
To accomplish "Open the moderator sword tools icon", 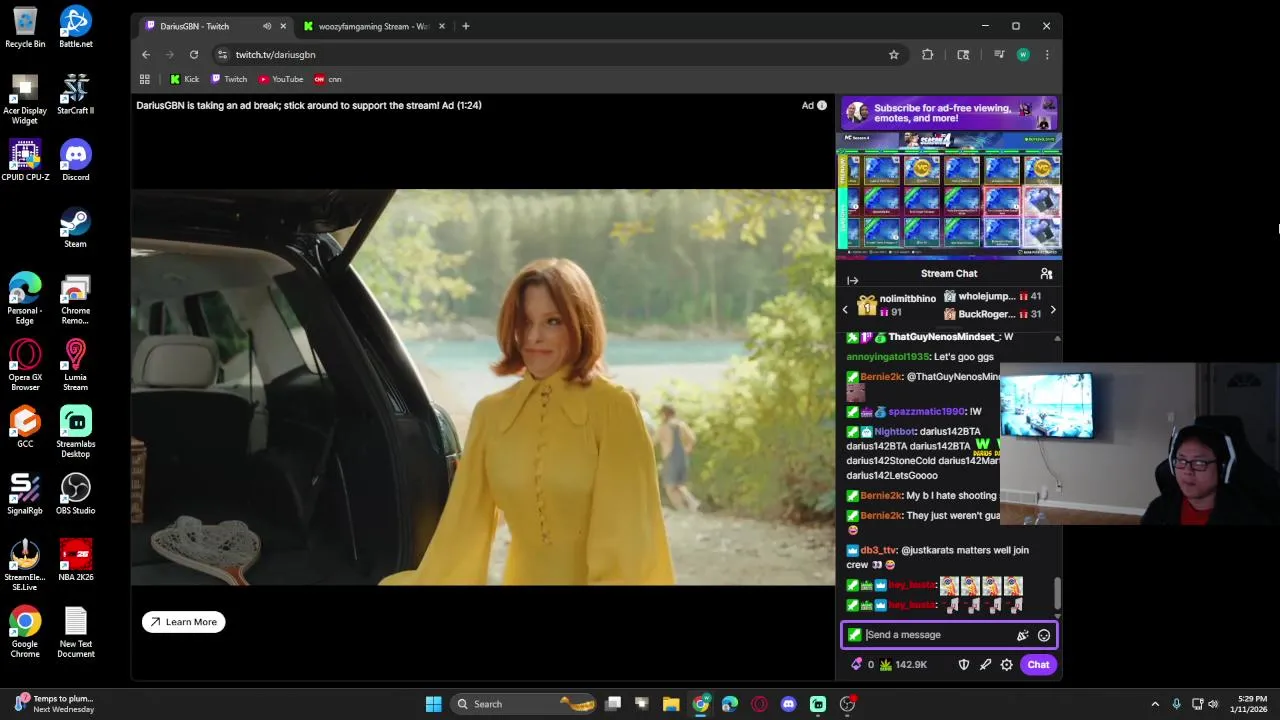I will coord(985,665).
